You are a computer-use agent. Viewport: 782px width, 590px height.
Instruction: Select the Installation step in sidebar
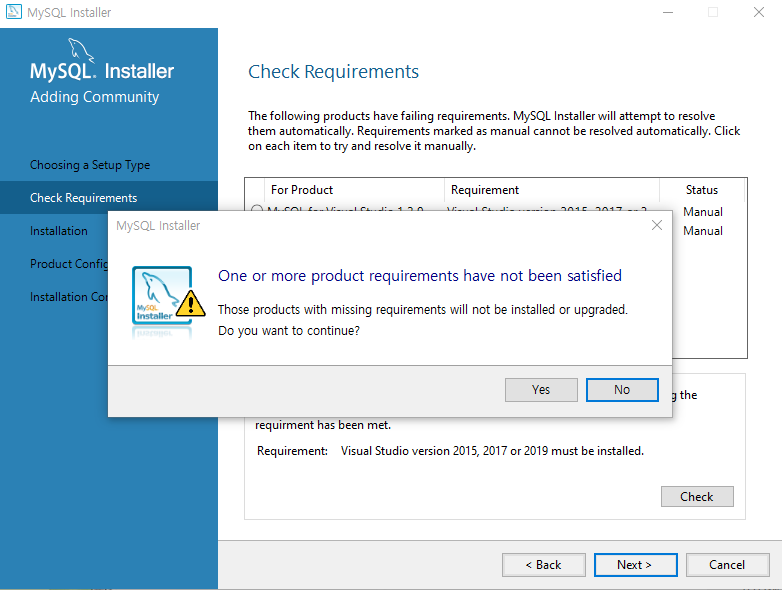point(58,231)
